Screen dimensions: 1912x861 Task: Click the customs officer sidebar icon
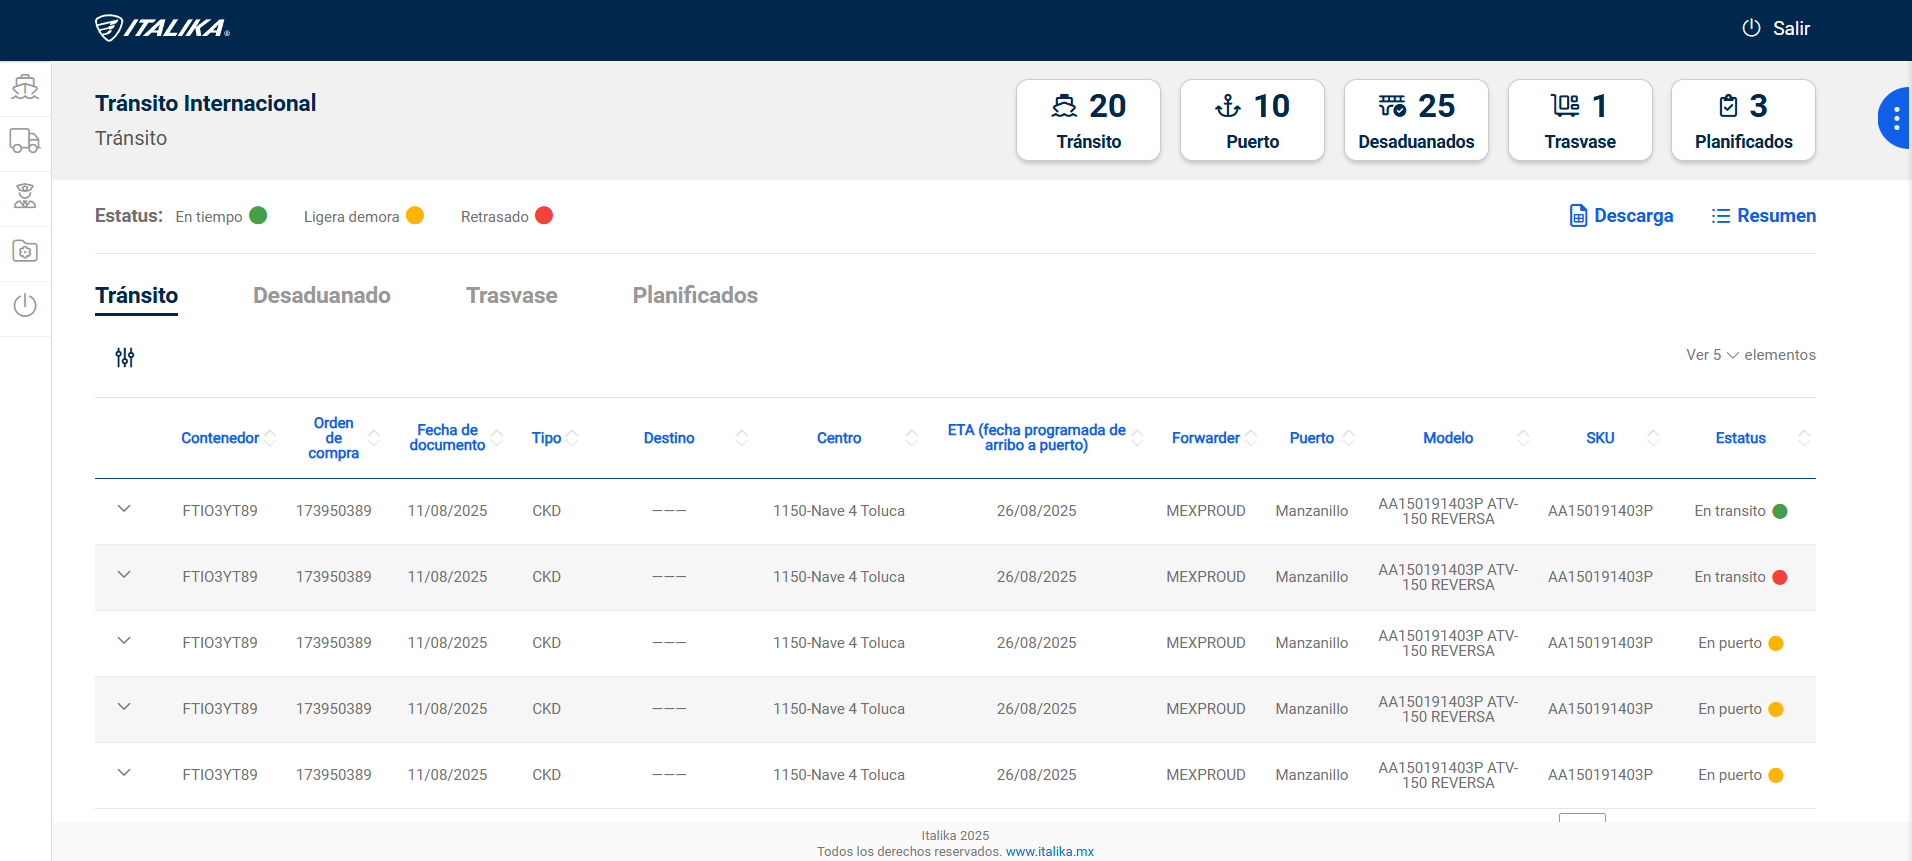pos(25,196)
